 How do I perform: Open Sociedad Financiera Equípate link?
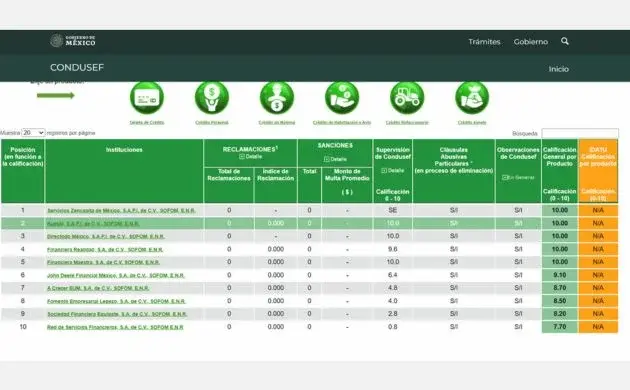(x=117, y=314)
